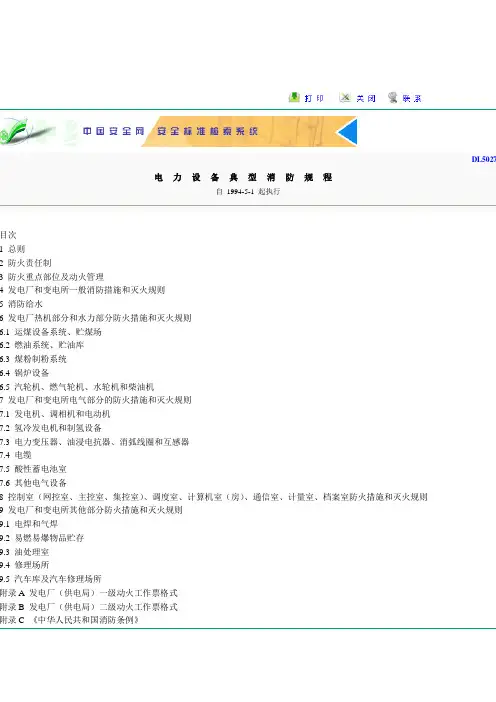Click the 中国安全网 banner text
Image resolution: width=496 pixels, height=702 pixels.
[114, 131]
